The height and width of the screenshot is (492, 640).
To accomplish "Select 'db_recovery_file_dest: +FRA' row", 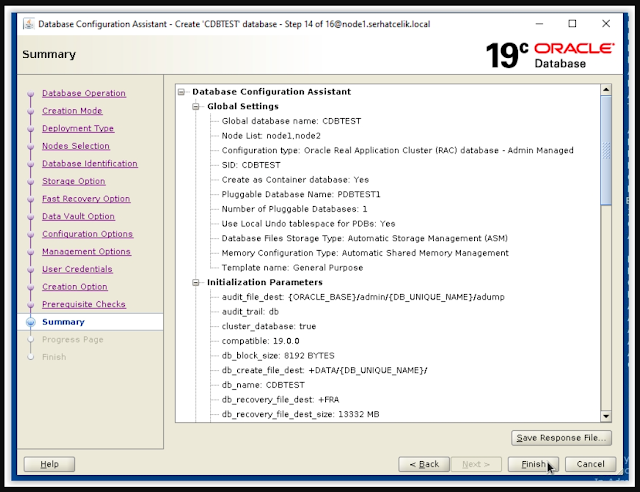I will click(x=280, y=400).
